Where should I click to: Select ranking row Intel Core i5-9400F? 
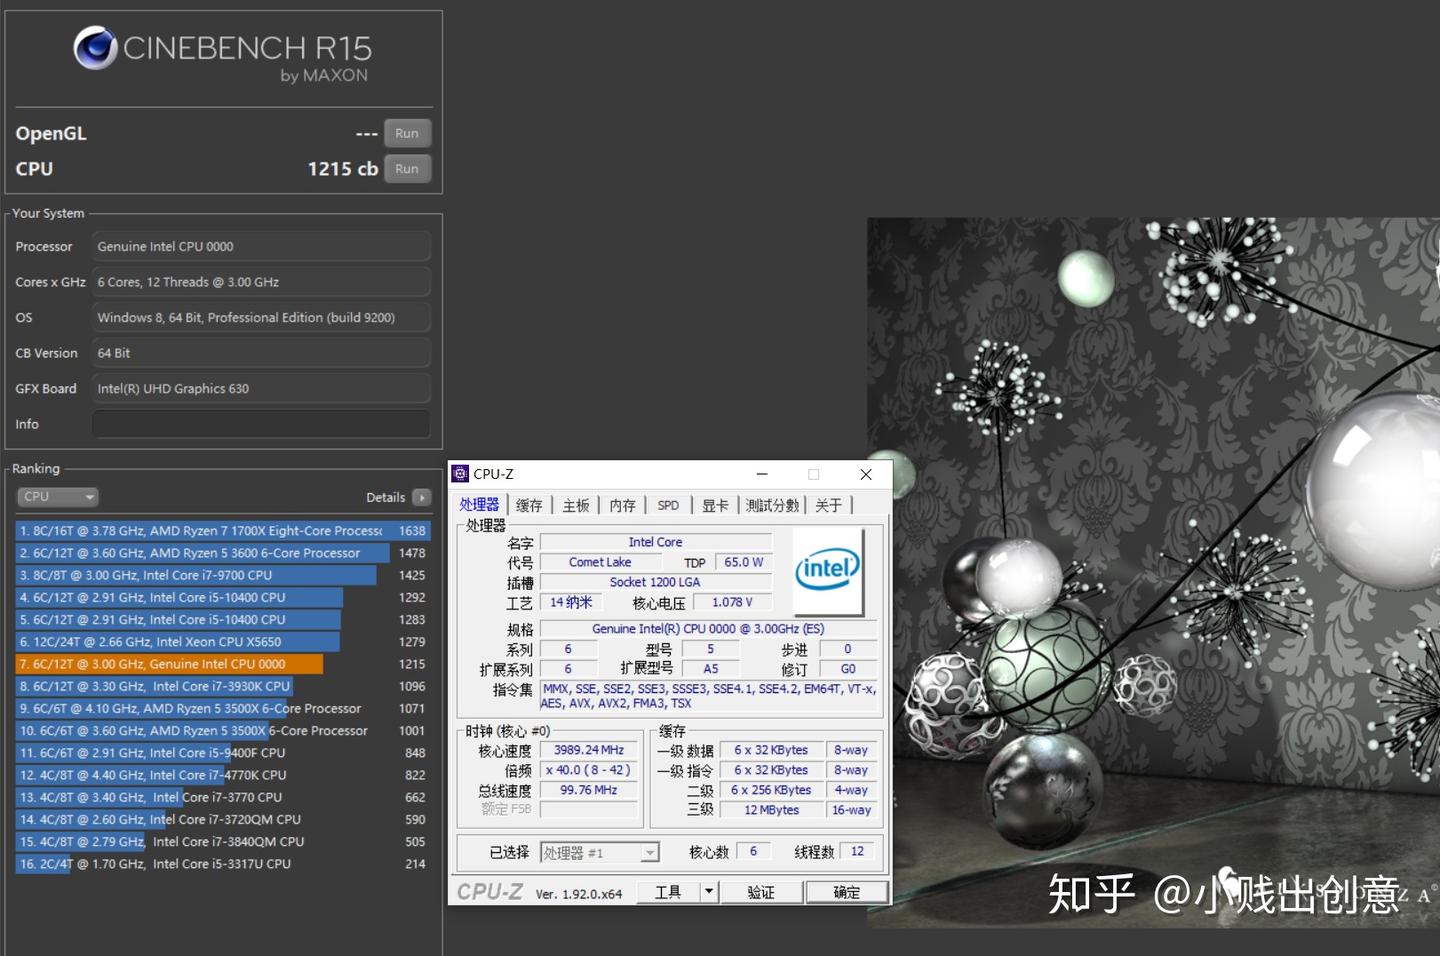click(x=222, y=753)
